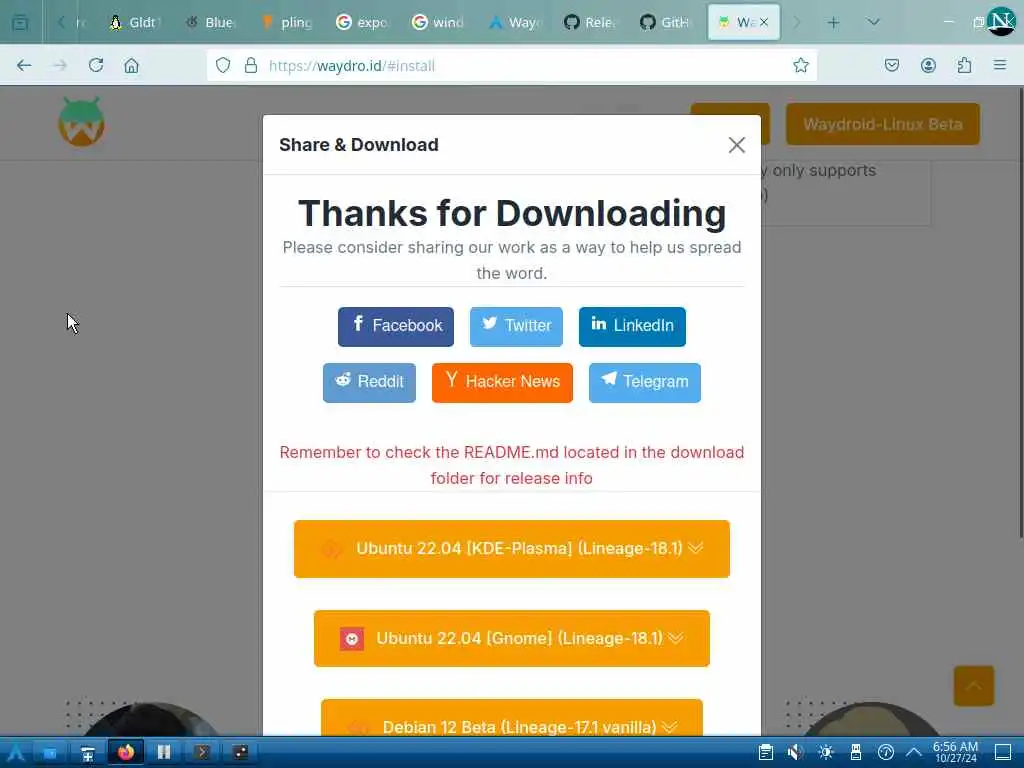Open file manager from taskbar

coord(50,753)
